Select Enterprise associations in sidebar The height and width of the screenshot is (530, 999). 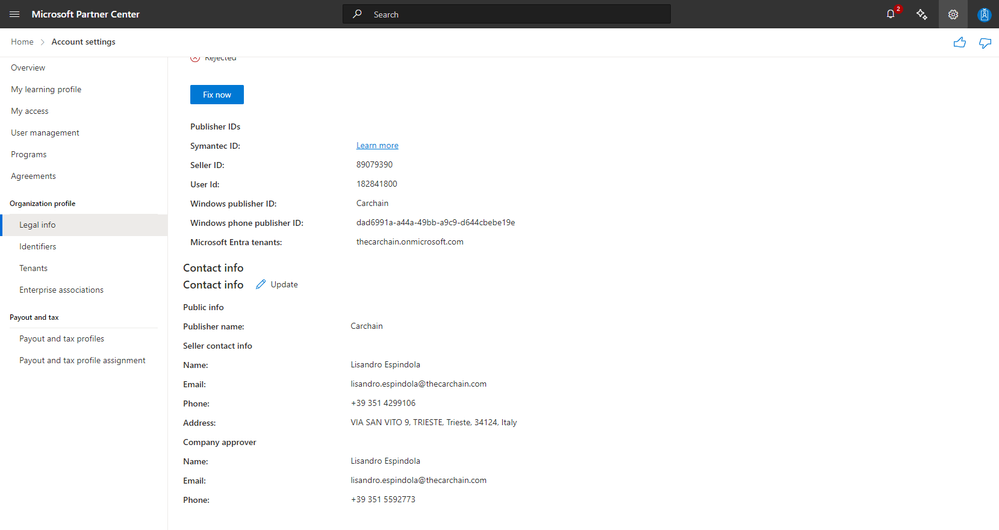tap(61, 290)
